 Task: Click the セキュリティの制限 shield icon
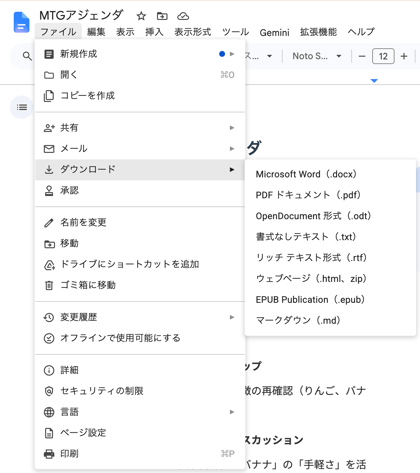pos(49,391)
